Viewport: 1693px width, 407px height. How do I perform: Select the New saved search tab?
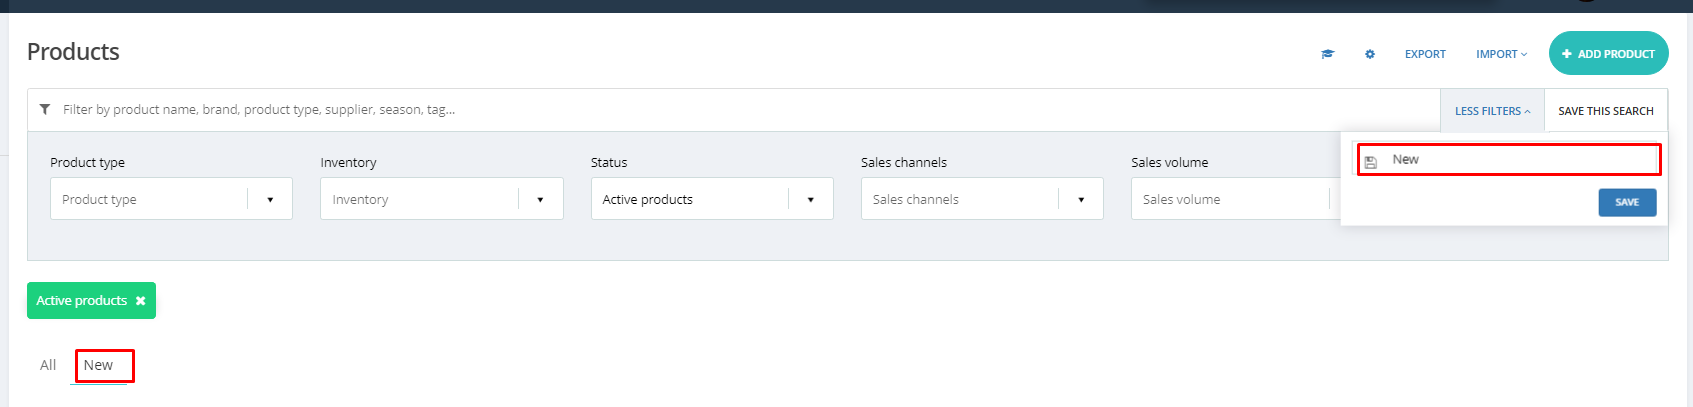pyautogui.click(x=98, y=365)
